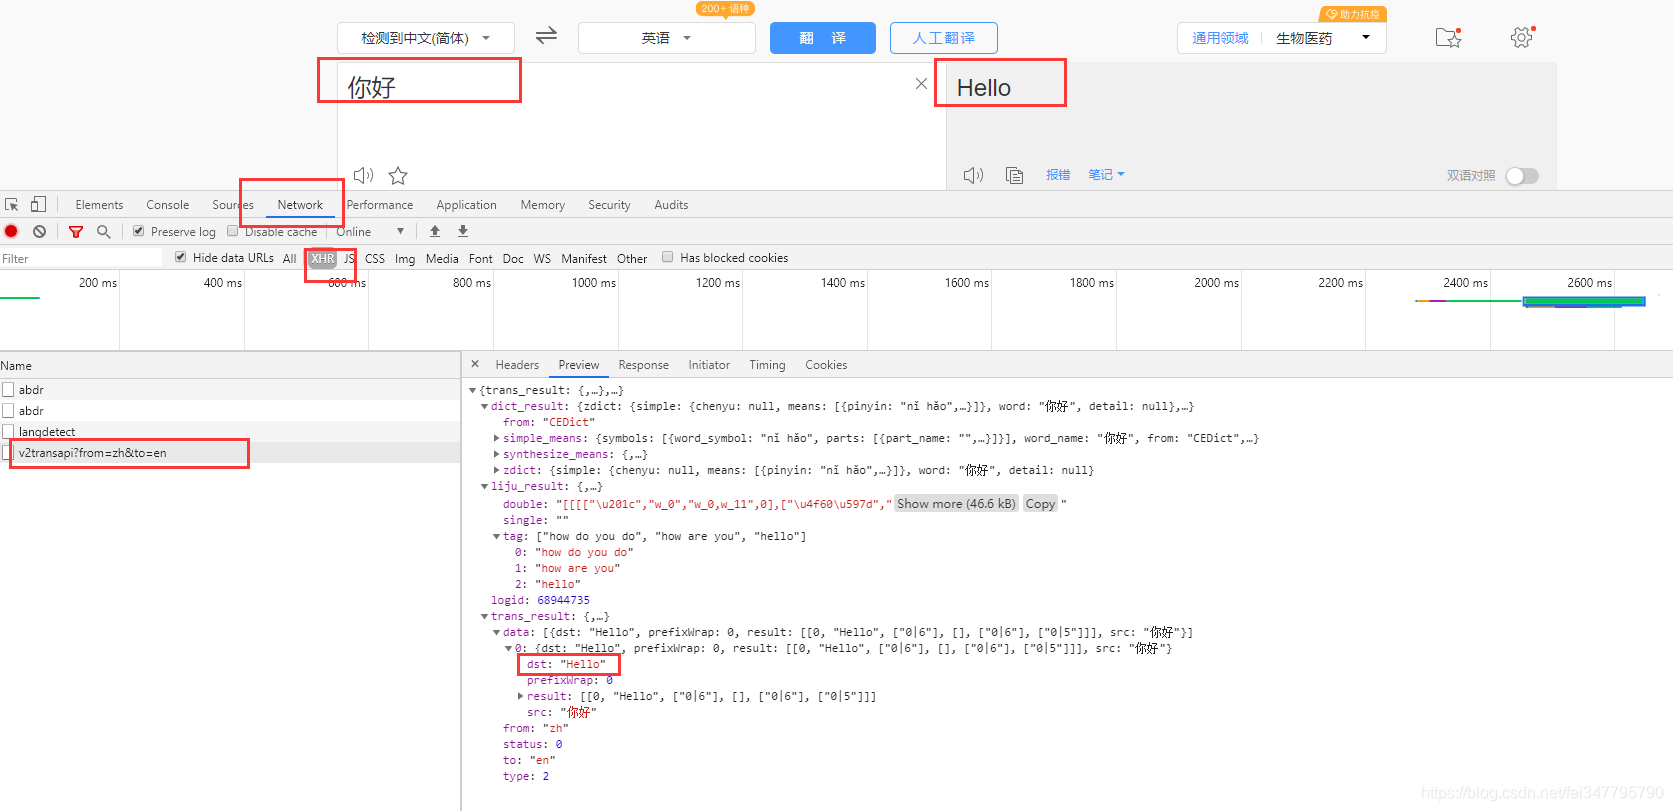Clear the network log
The width and height of the screenshot is (1673, 811).
coord(39,231)
